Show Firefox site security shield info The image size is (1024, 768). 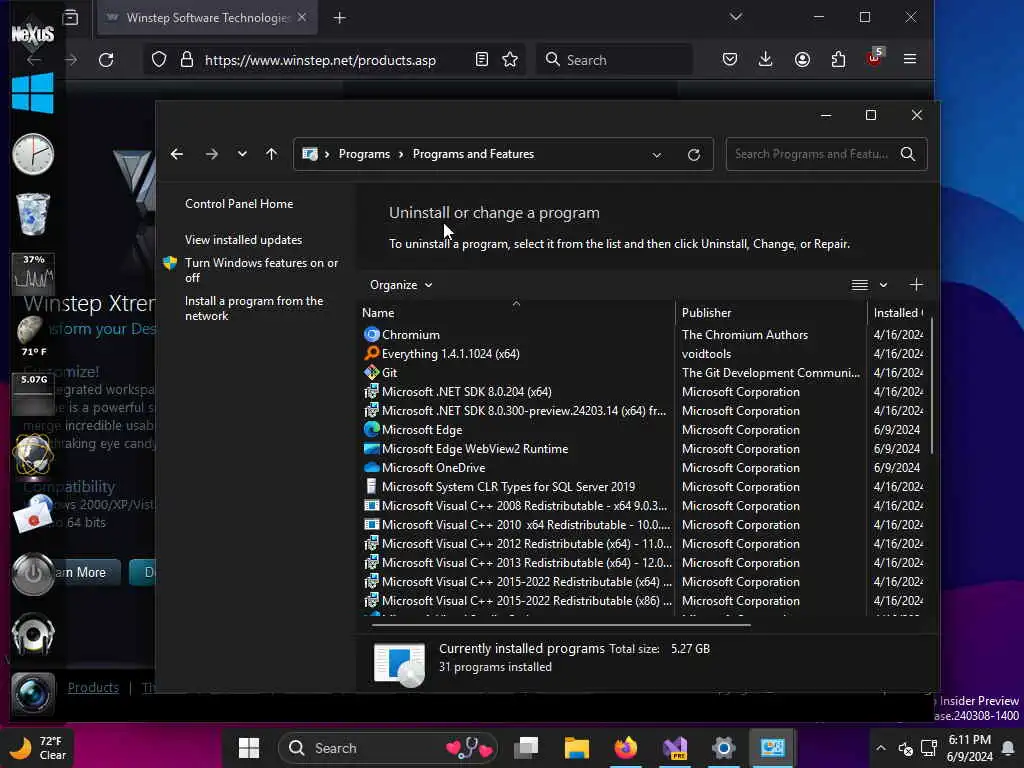click(159, 60)
